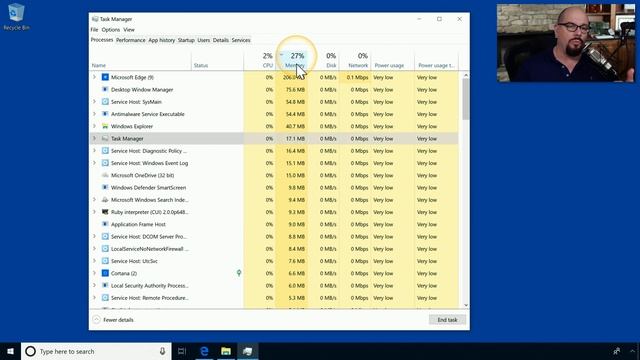Launch Microsoft Edge from the taskbar

(204, 351)
